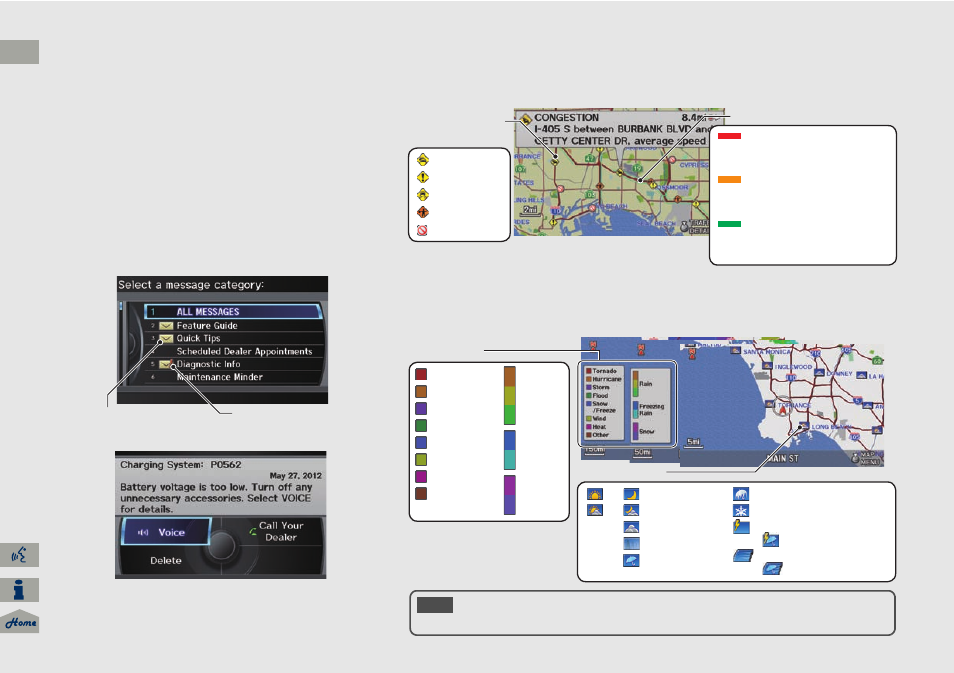This screenshot has height=673, width=954.
Task: Click the Charging System: P0562 title
Action: 180,465
